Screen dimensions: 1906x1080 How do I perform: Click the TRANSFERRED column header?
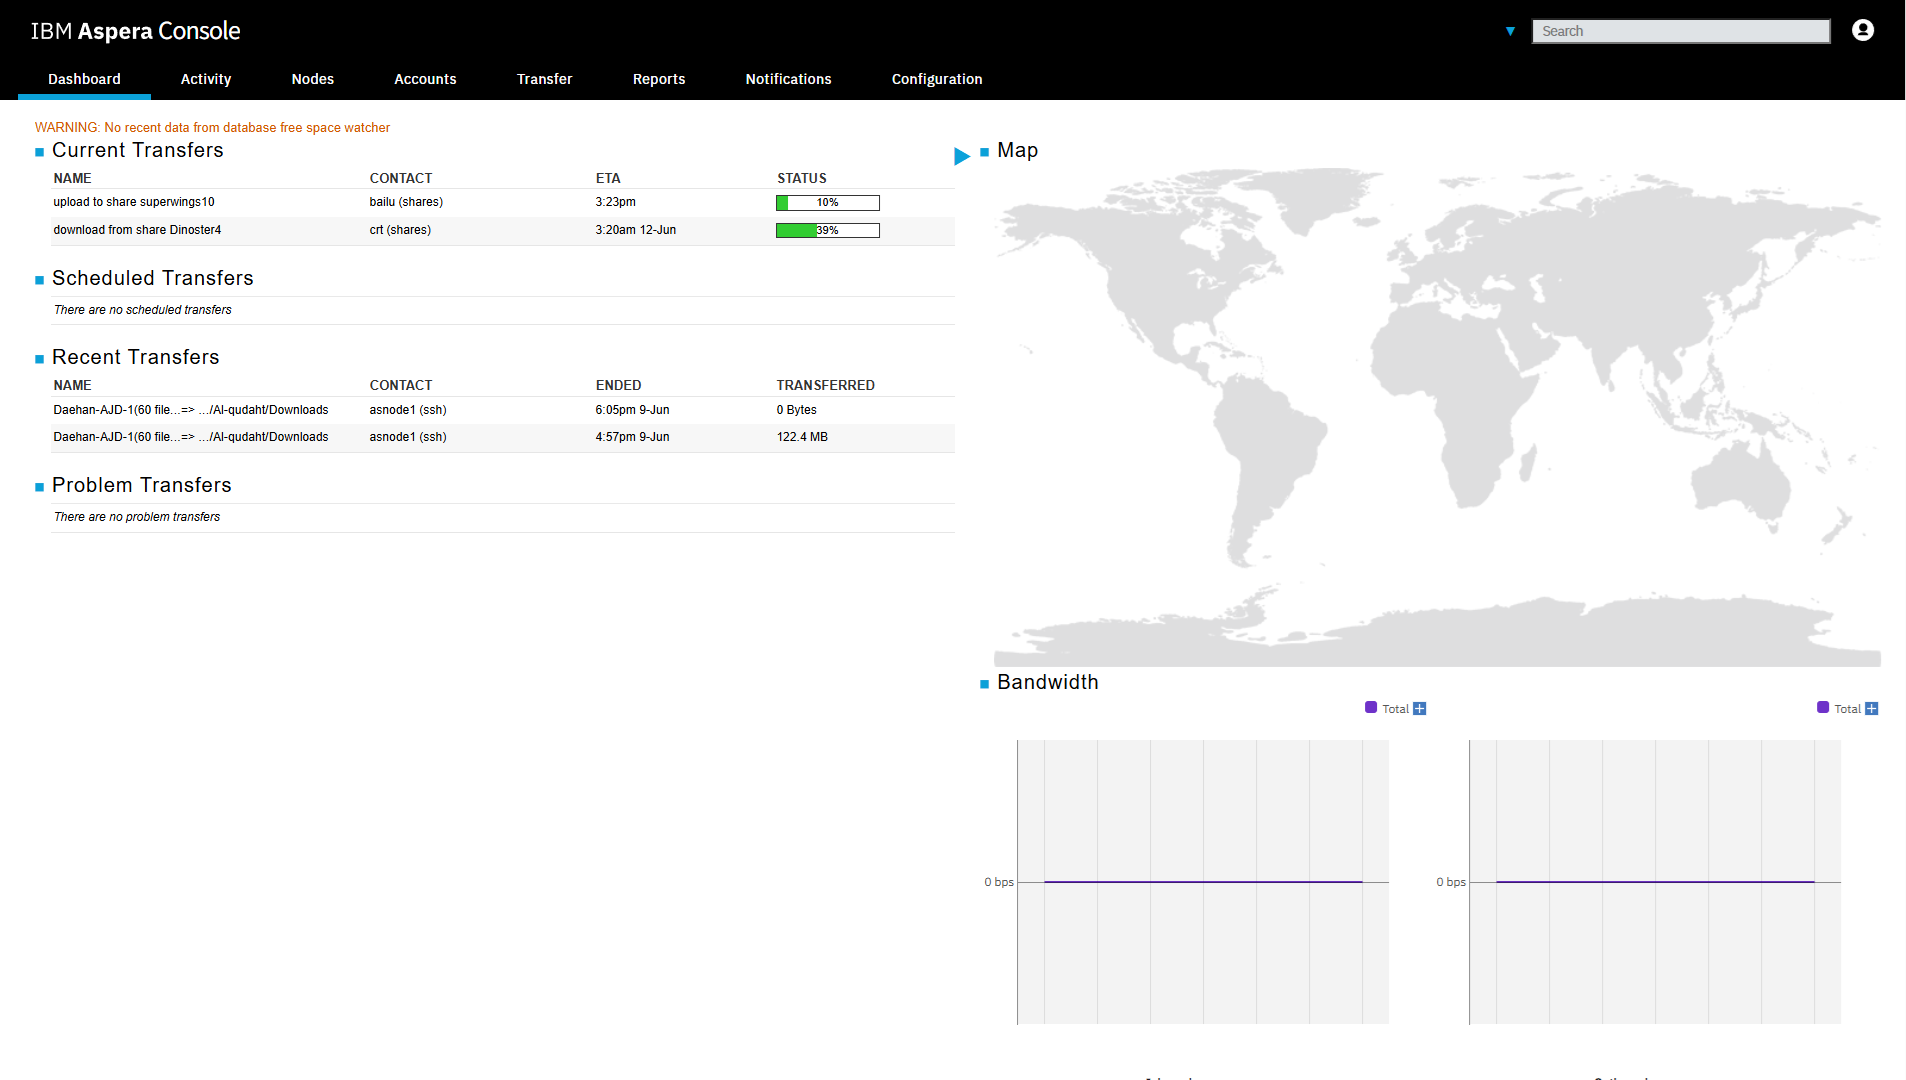point(826,385)
